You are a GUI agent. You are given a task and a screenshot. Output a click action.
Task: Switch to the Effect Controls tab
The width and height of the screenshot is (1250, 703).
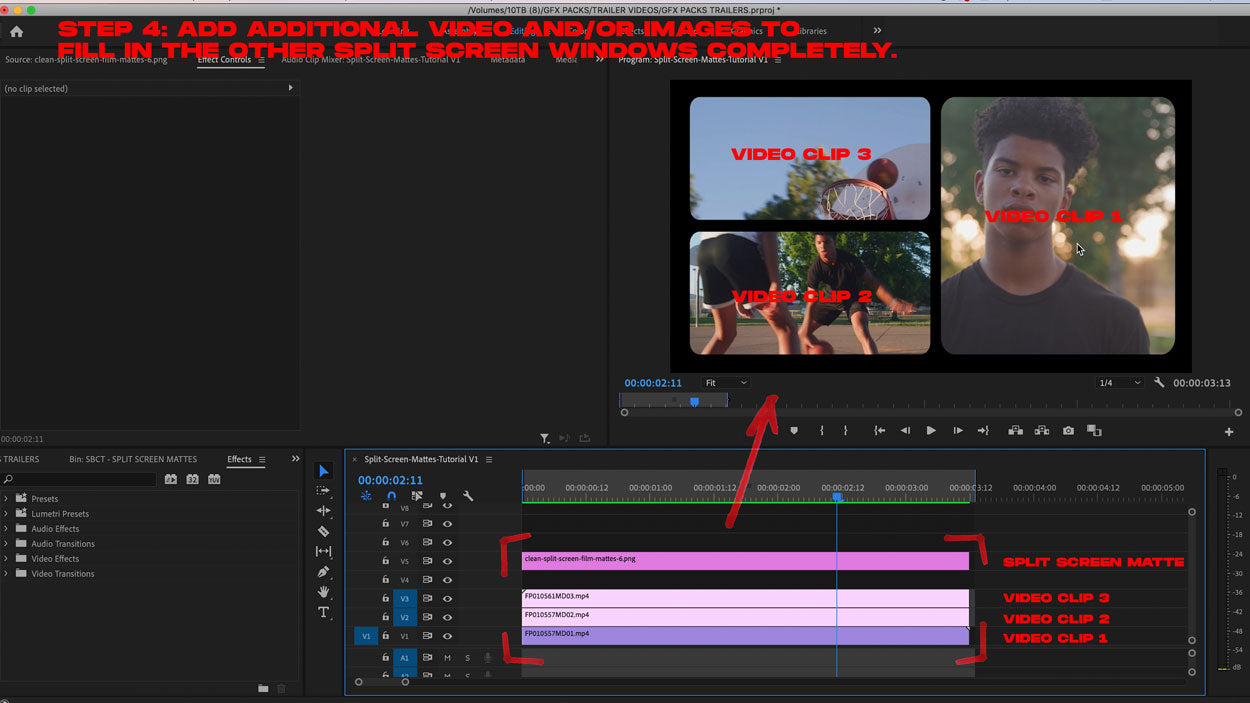pyautogui.click(x=224, y=60)
